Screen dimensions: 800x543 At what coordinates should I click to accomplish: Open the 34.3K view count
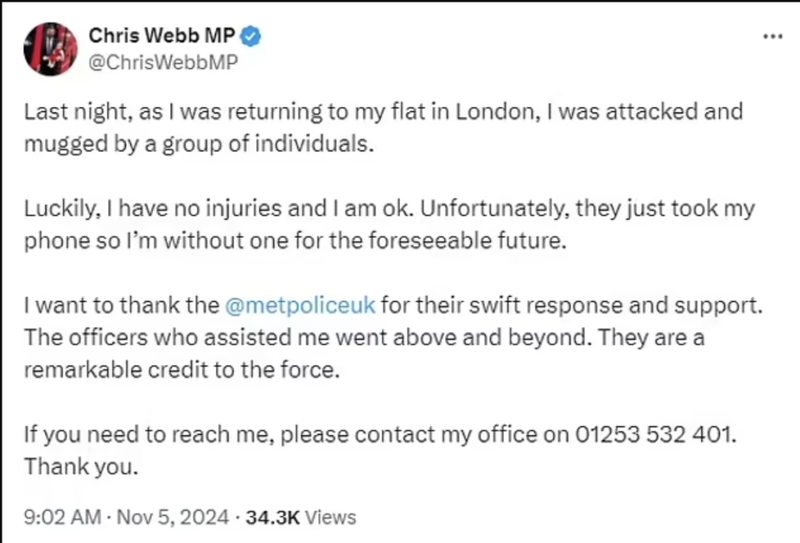coord(270,517)
